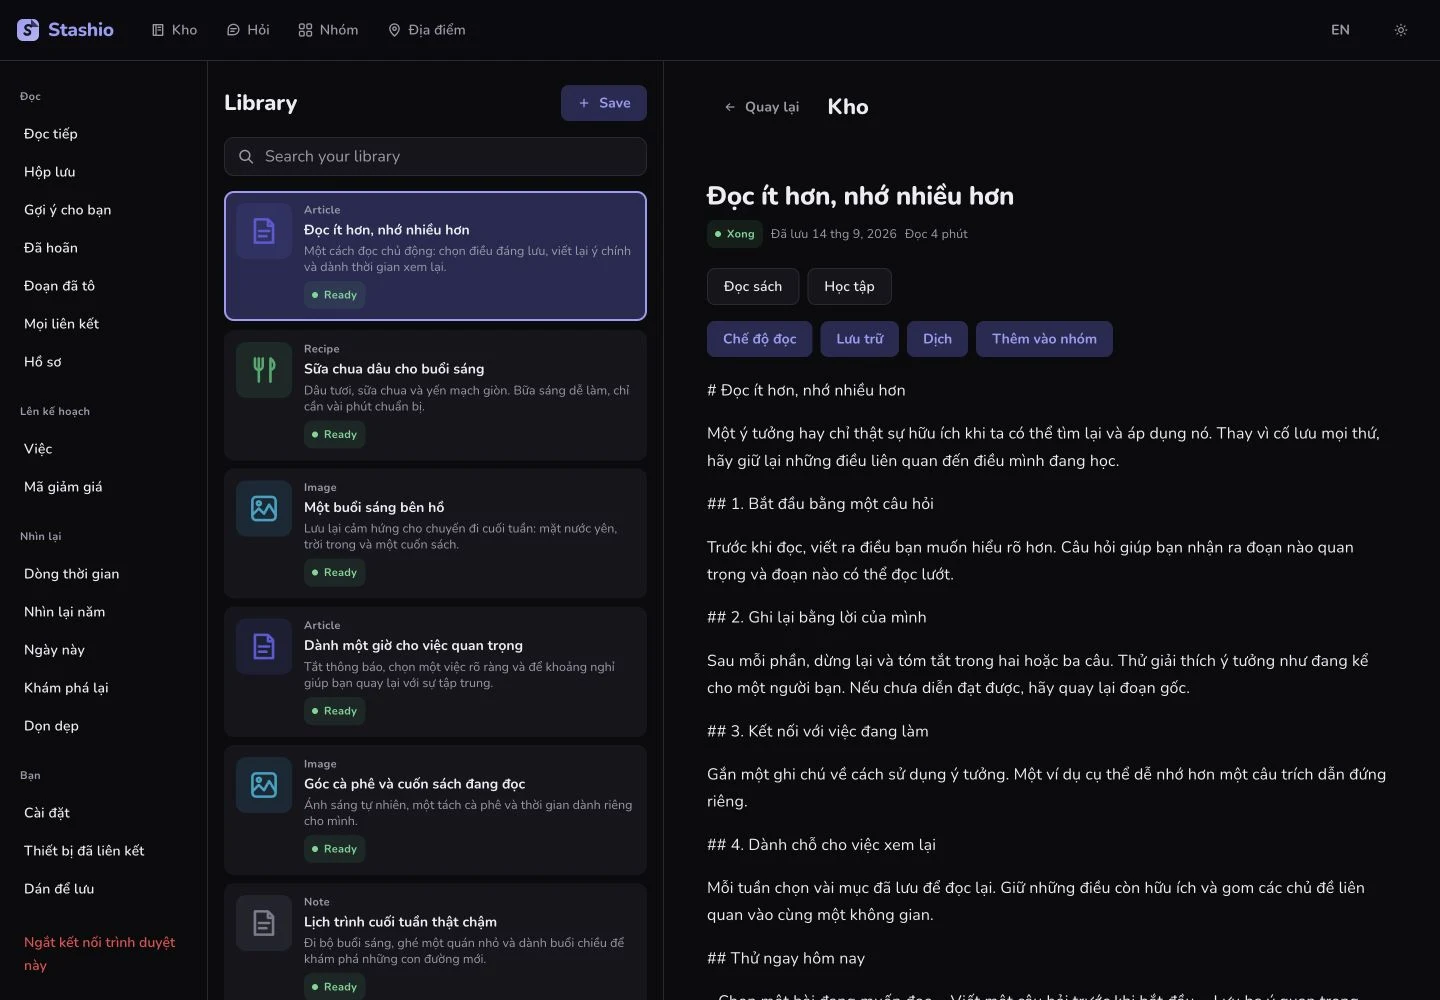Go to the Nhóm groups tab
This screenshot has height=1000, width=1440.
point(328,30)
